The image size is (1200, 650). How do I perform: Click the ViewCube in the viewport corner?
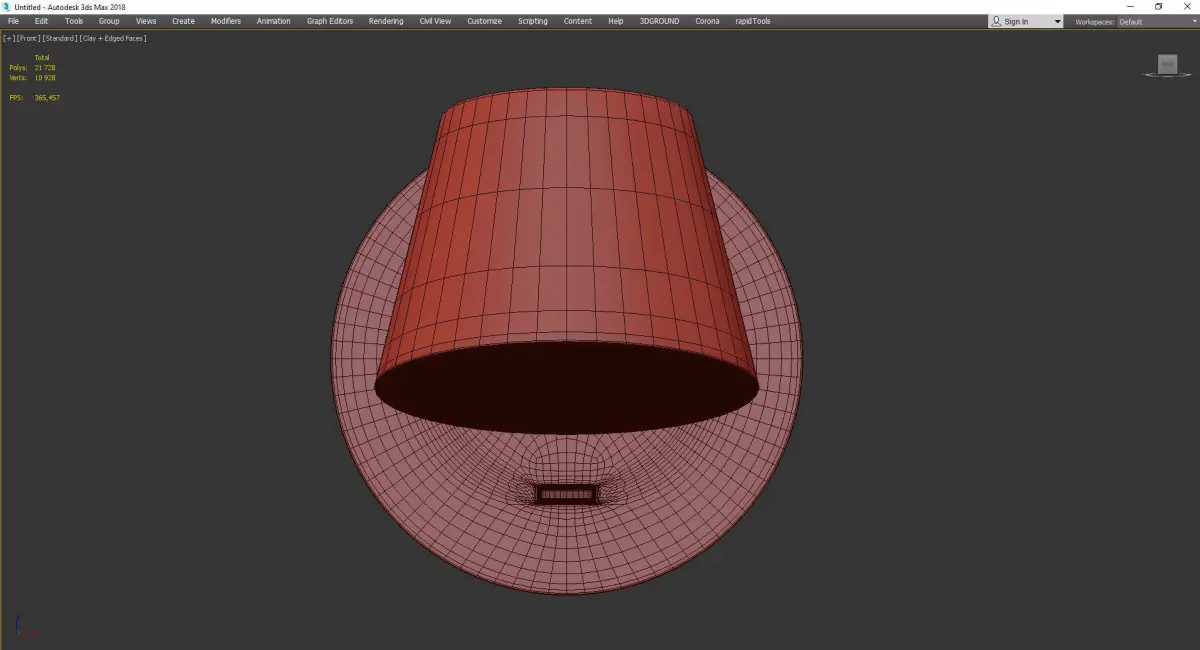click(1167, 65)
